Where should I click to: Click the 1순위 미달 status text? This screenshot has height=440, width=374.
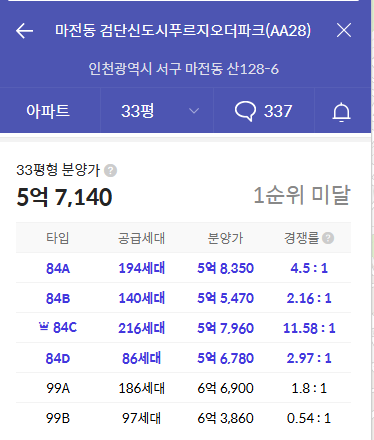click(302, 195)
